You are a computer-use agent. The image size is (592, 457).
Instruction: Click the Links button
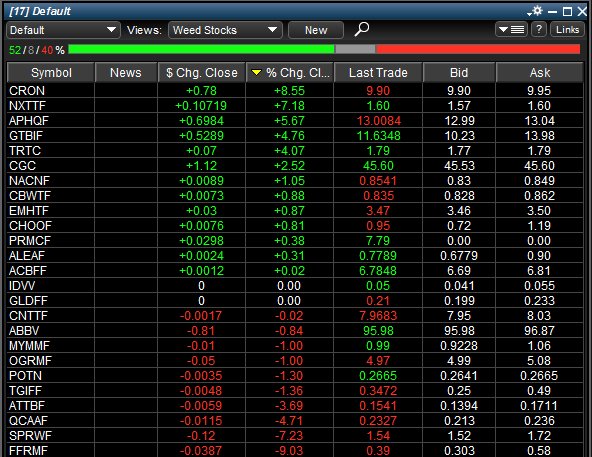(567, 29)
